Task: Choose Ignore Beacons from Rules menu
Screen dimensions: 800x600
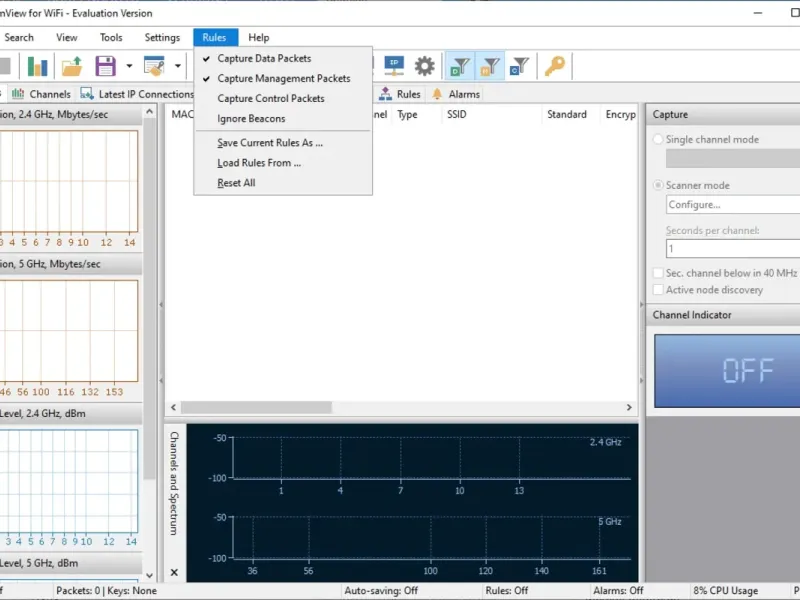Action: 251,119
